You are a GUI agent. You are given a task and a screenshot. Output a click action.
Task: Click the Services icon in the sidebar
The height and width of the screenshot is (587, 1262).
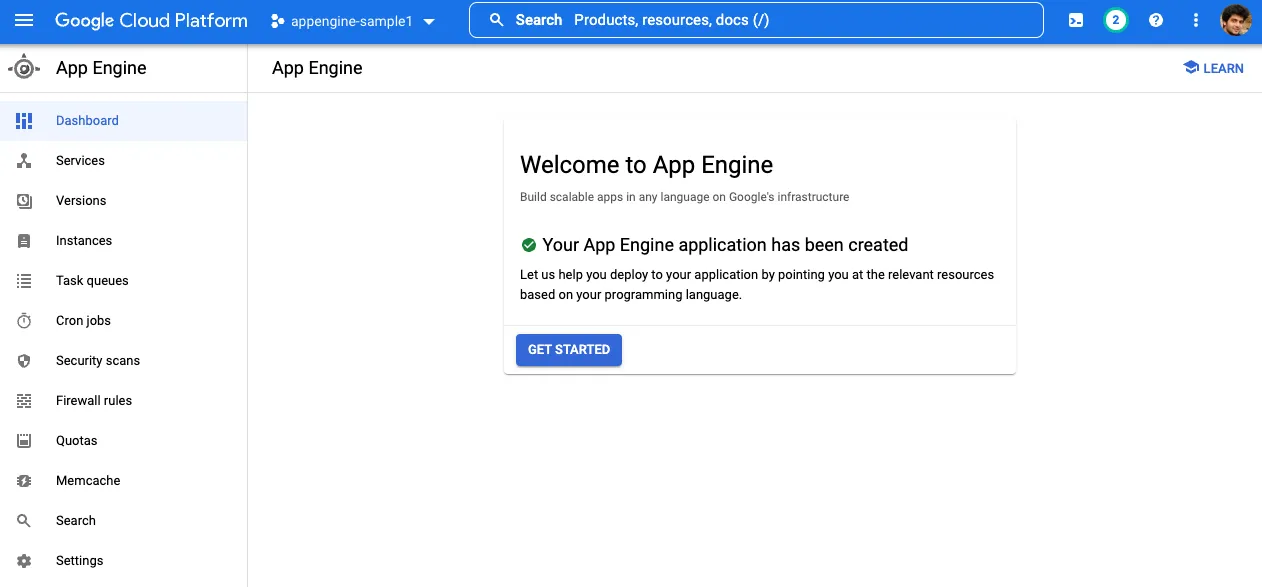pos(23,160)
